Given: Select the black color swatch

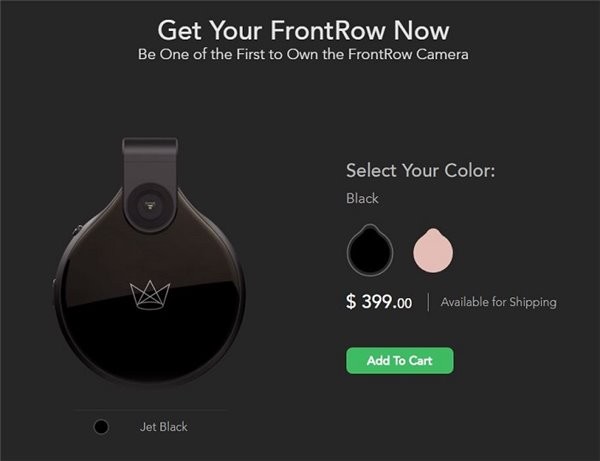Looking at the screenshot, I should pyautogui.click(x=370, y=250).
